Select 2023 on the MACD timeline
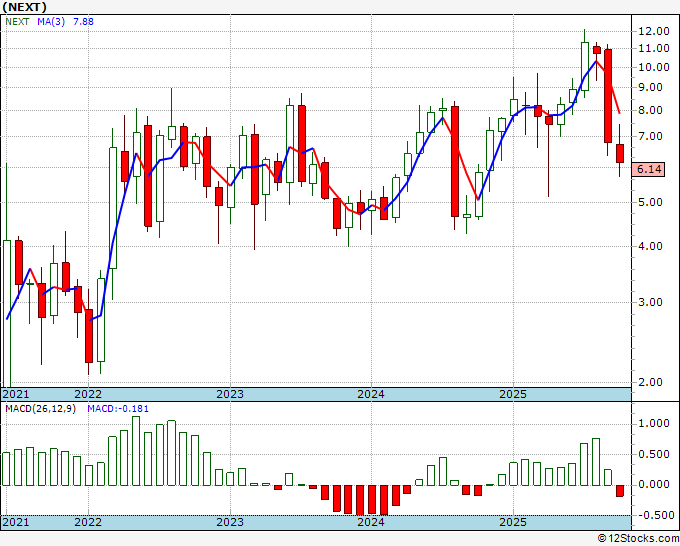This screenshot has height=546, width=680. [x=230, y=522]
